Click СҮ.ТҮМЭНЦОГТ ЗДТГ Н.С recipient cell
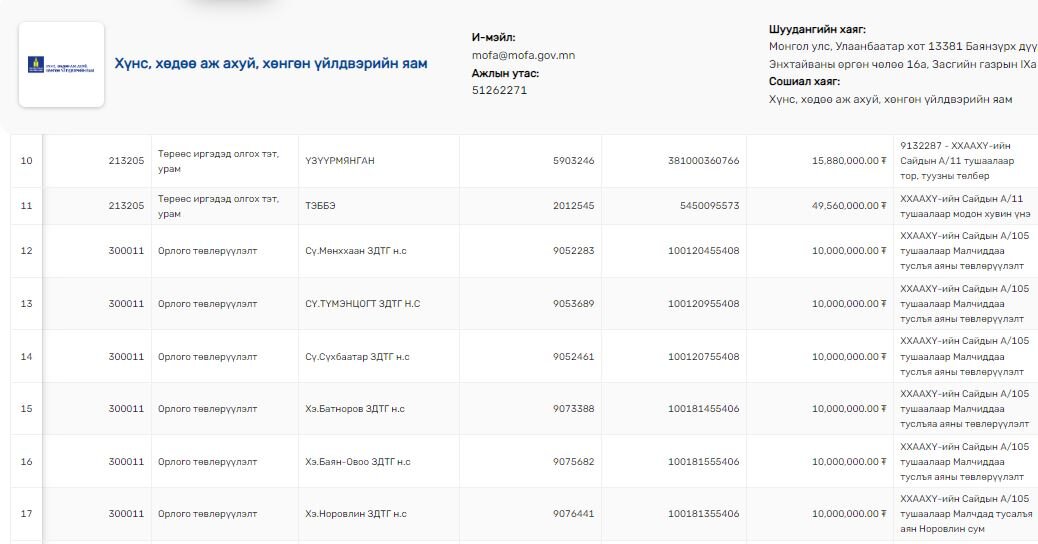1038x544 pixels. (x=362, y=304)
